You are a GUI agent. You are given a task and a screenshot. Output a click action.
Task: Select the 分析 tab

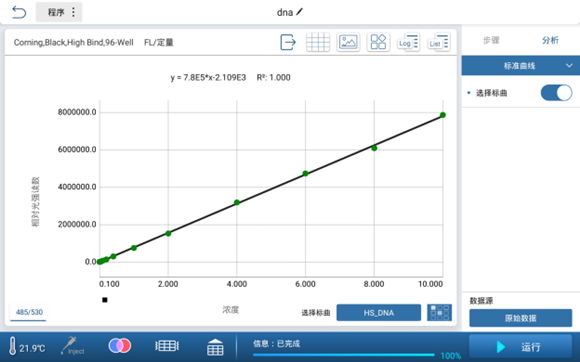(550, 40)
